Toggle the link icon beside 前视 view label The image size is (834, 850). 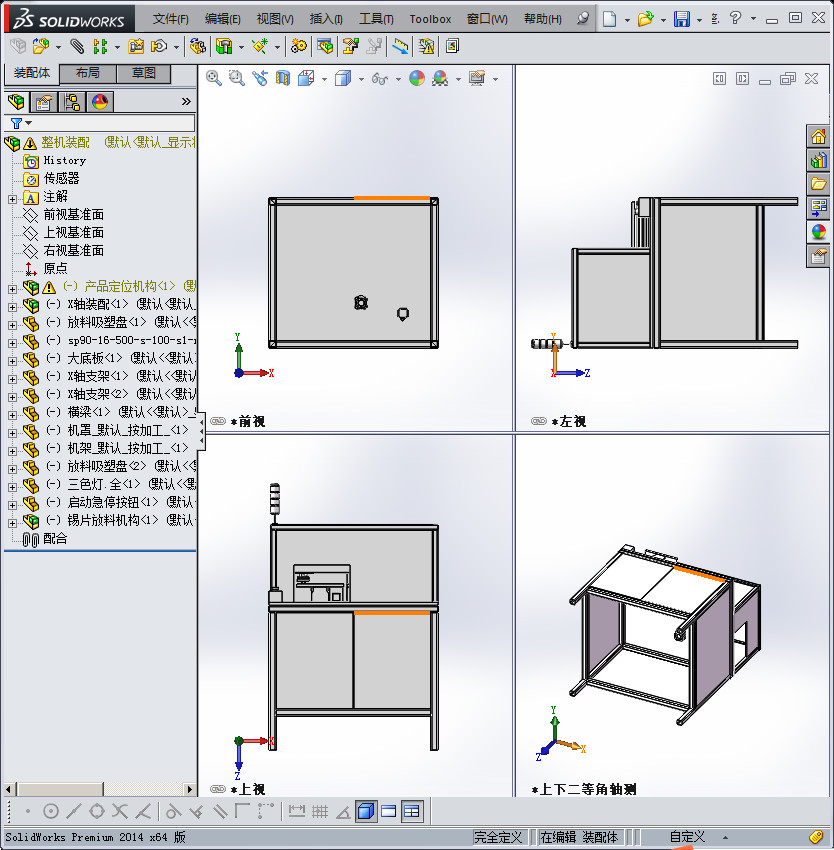[x=217, y=421]
